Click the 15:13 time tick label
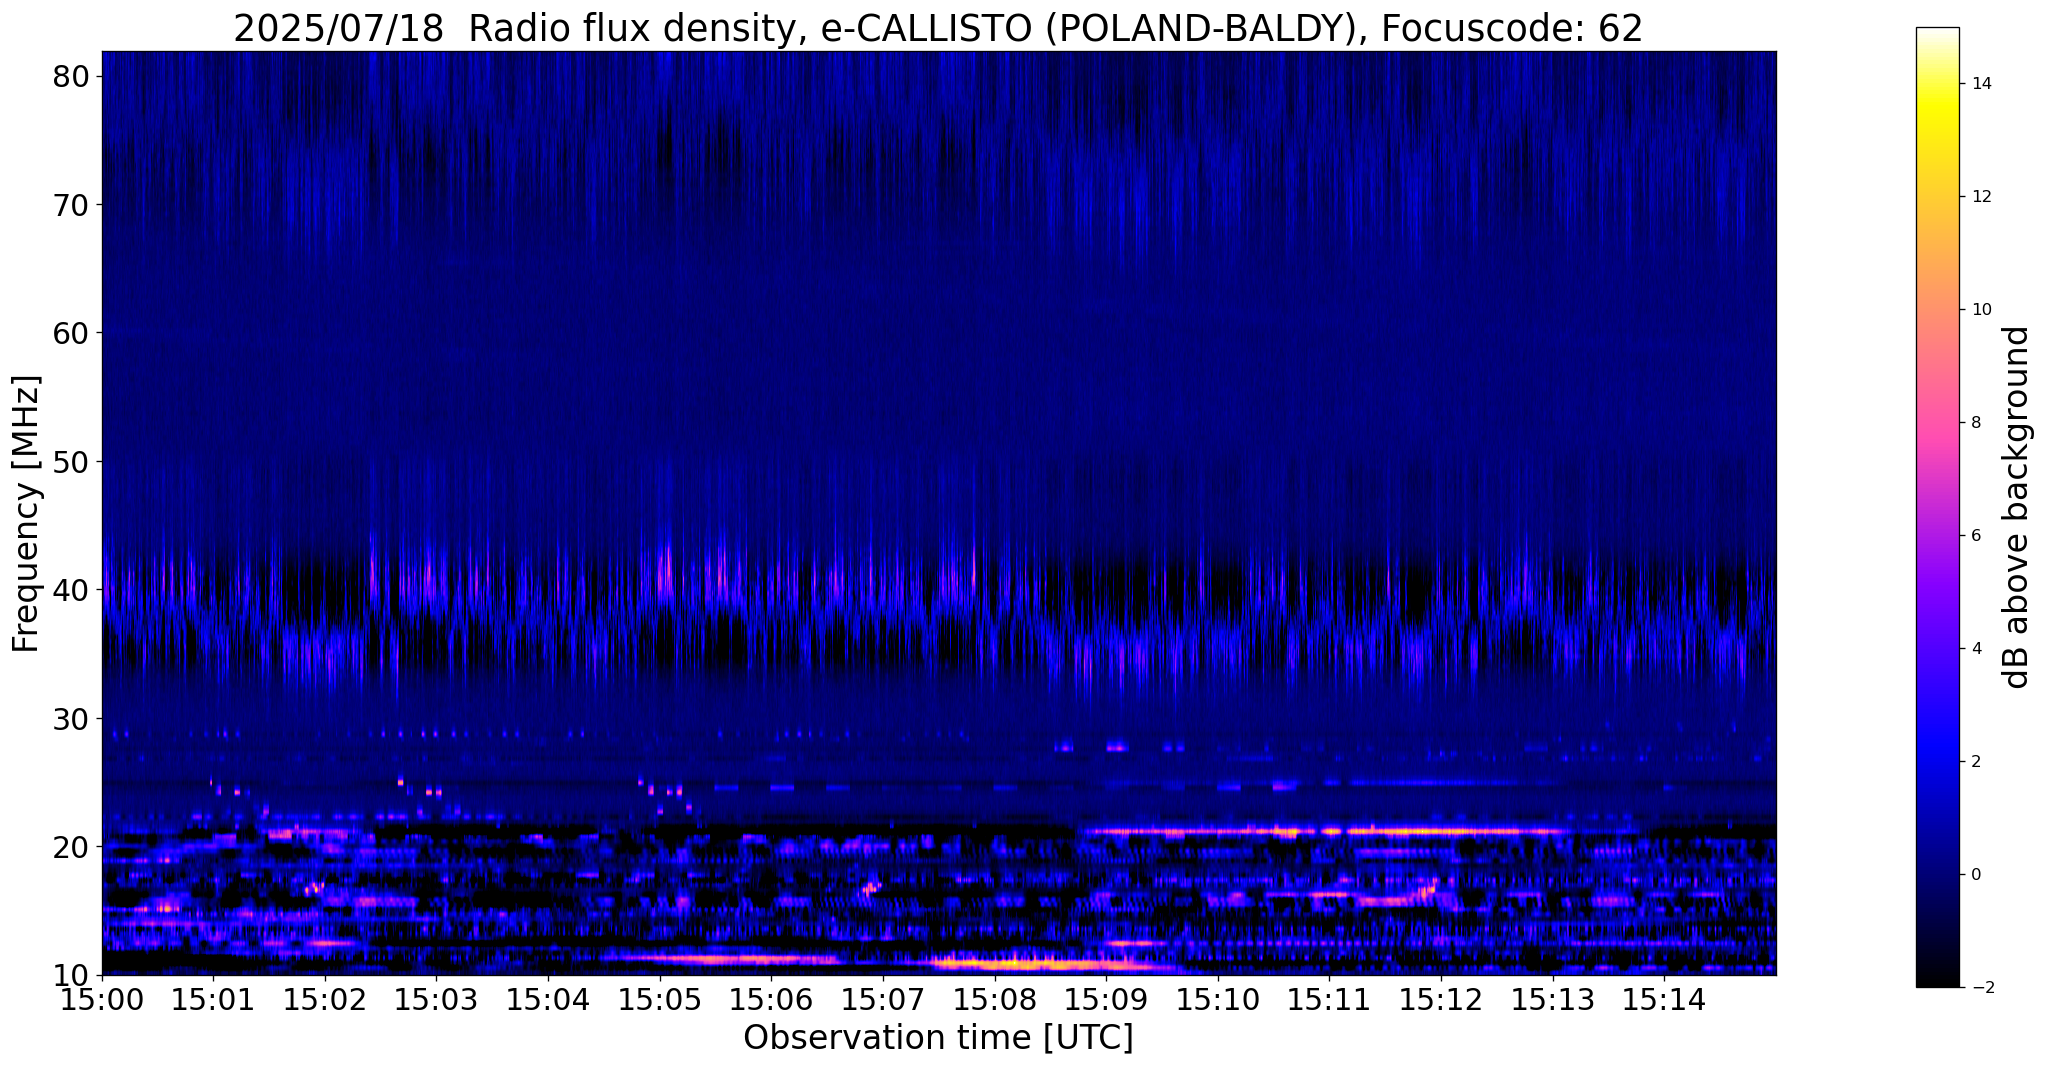2047x1067 pixels. point(1552,999)
